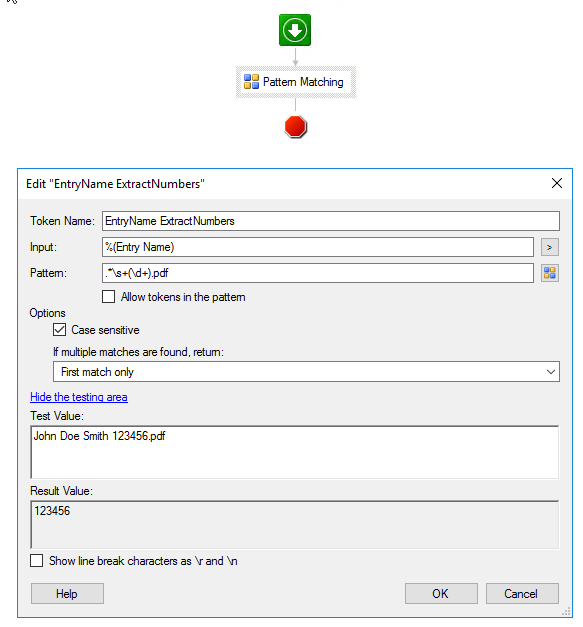Click in the Test Value text area
Image resolution: width=583 pixels, height=627 pixels.
[294, 452]
